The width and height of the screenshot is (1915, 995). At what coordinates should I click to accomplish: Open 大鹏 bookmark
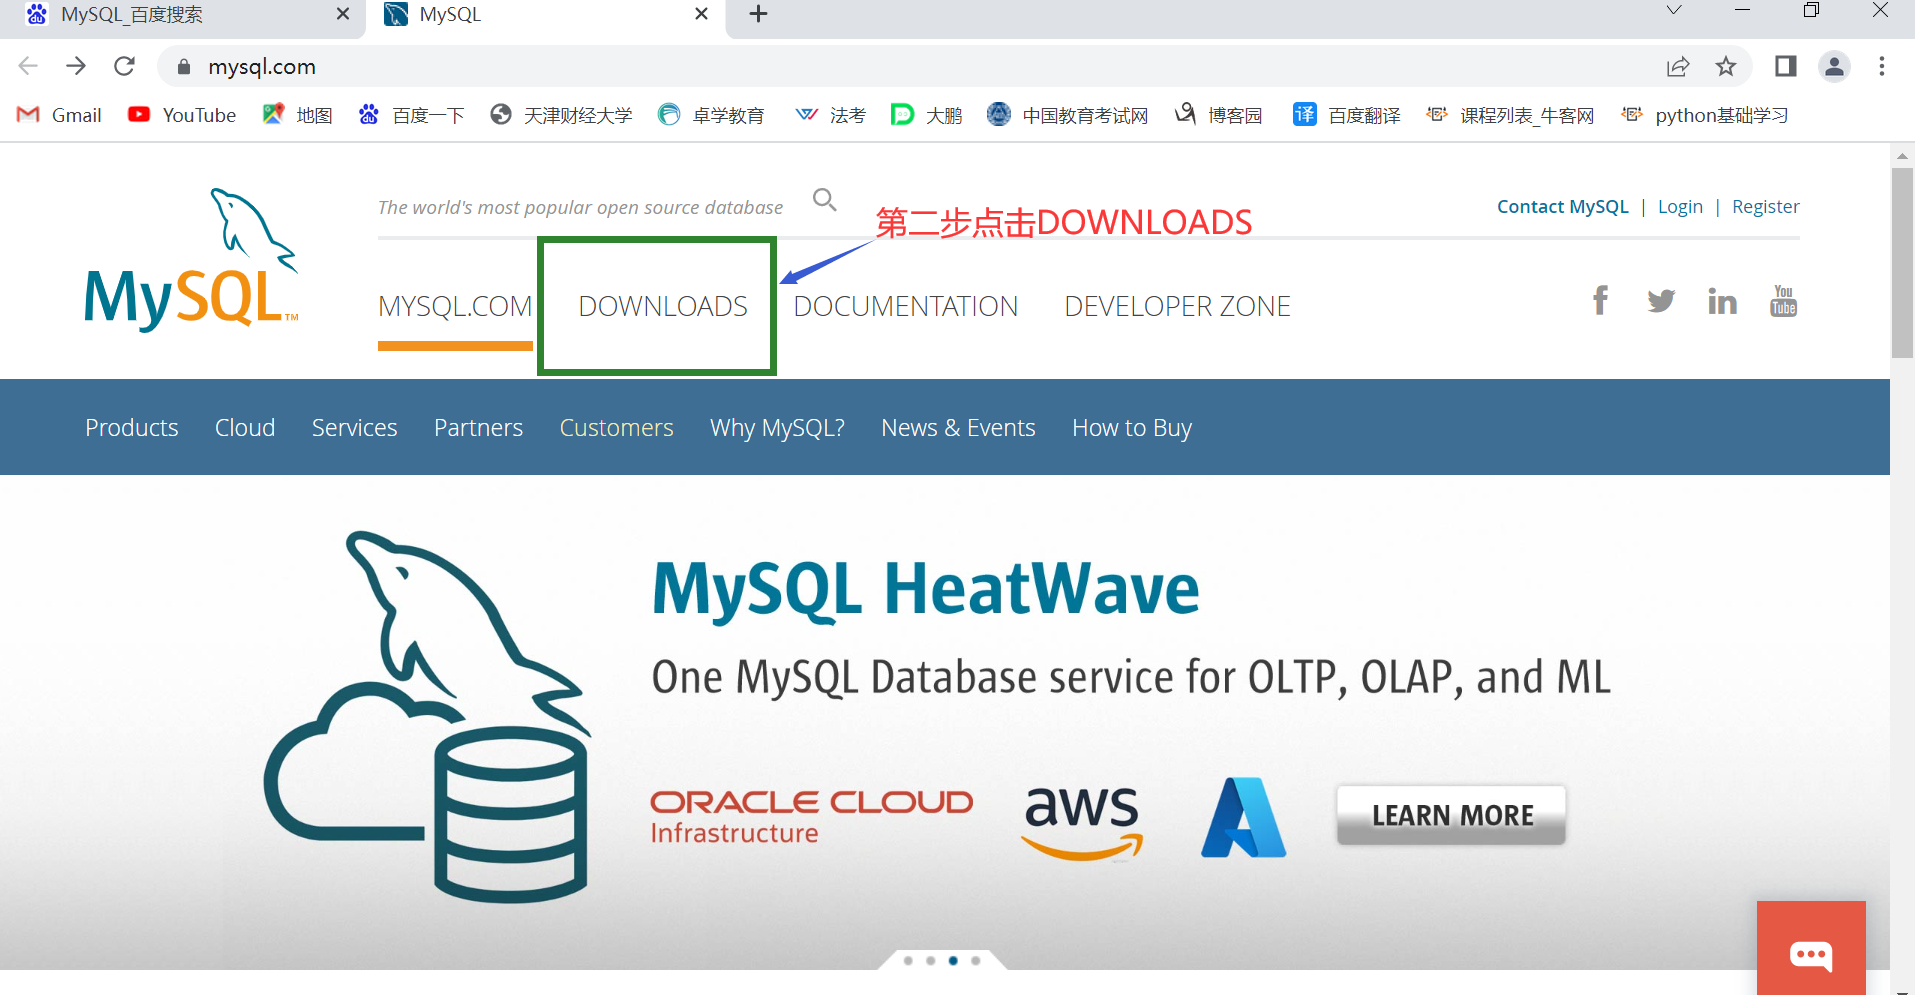pyautogui.click(x=926, y=115)
